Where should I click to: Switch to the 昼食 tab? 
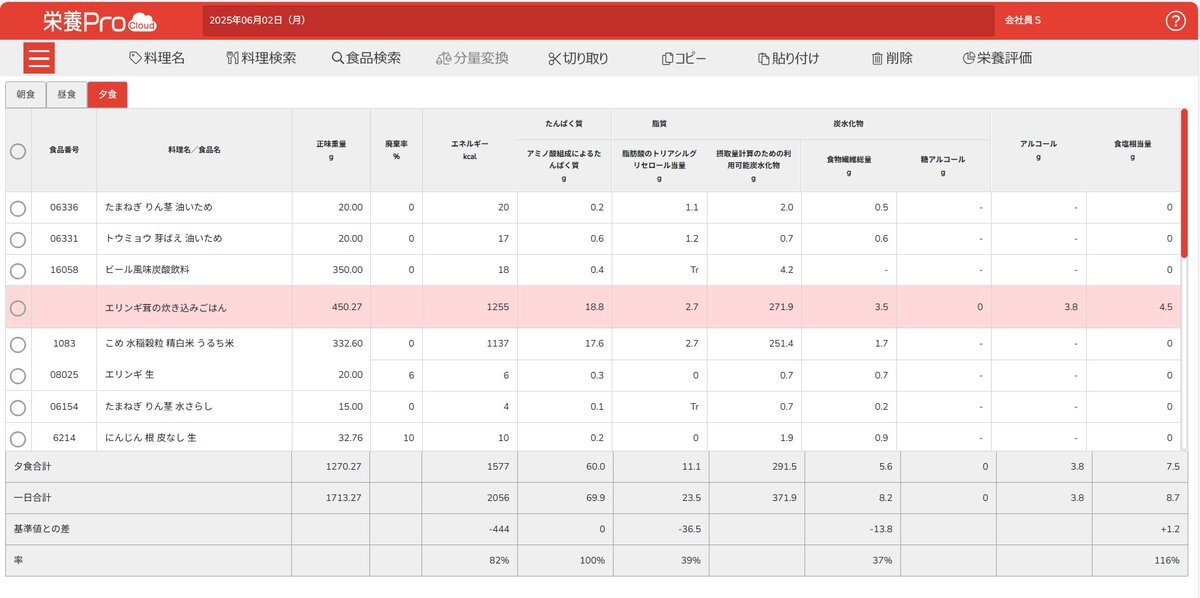pyautogui.click(x=66, y=95)
